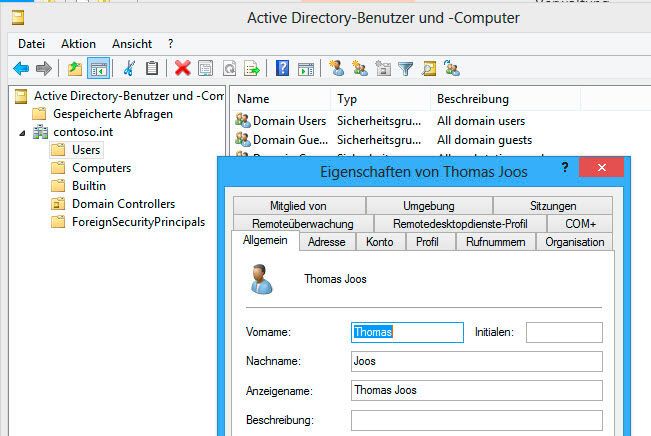Click into the Anzeigename field
This screenshot has width=651, height=436.
click(x=477, y=390)
